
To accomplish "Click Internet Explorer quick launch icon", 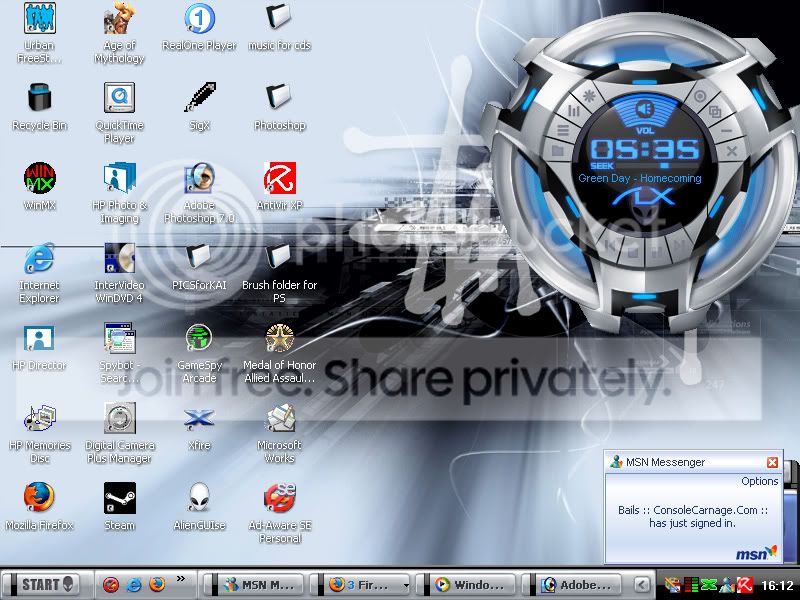I will coord(134,585).
